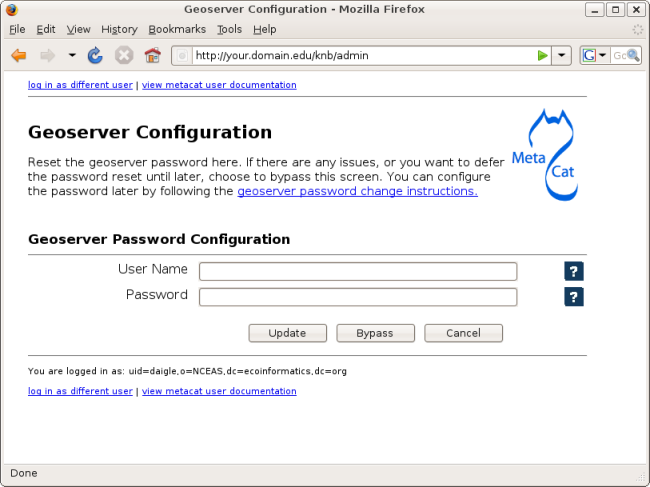
Task: Click the Stop loading icon
Action: pos(124,55)
